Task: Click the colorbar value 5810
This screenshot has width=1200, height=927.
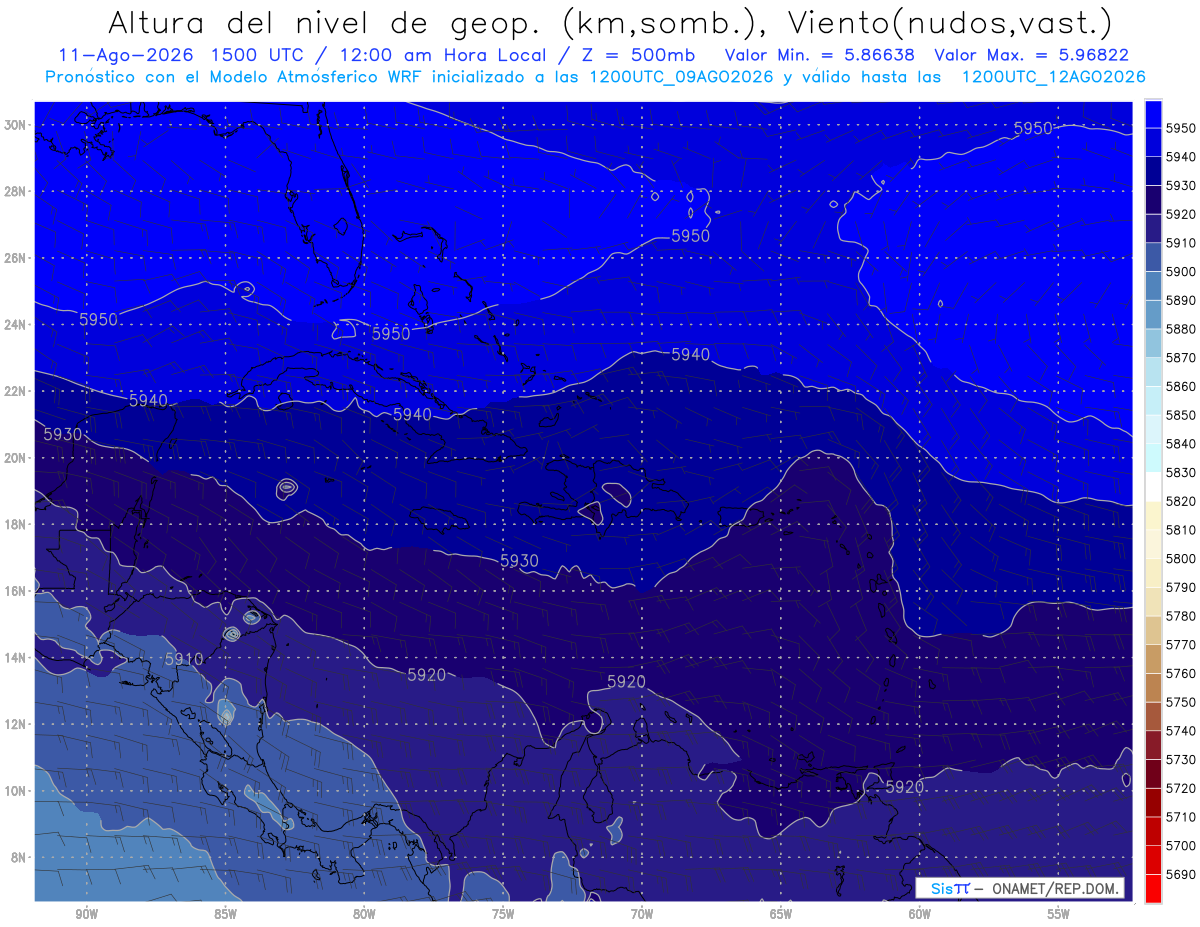Action: click(1181, 529)
